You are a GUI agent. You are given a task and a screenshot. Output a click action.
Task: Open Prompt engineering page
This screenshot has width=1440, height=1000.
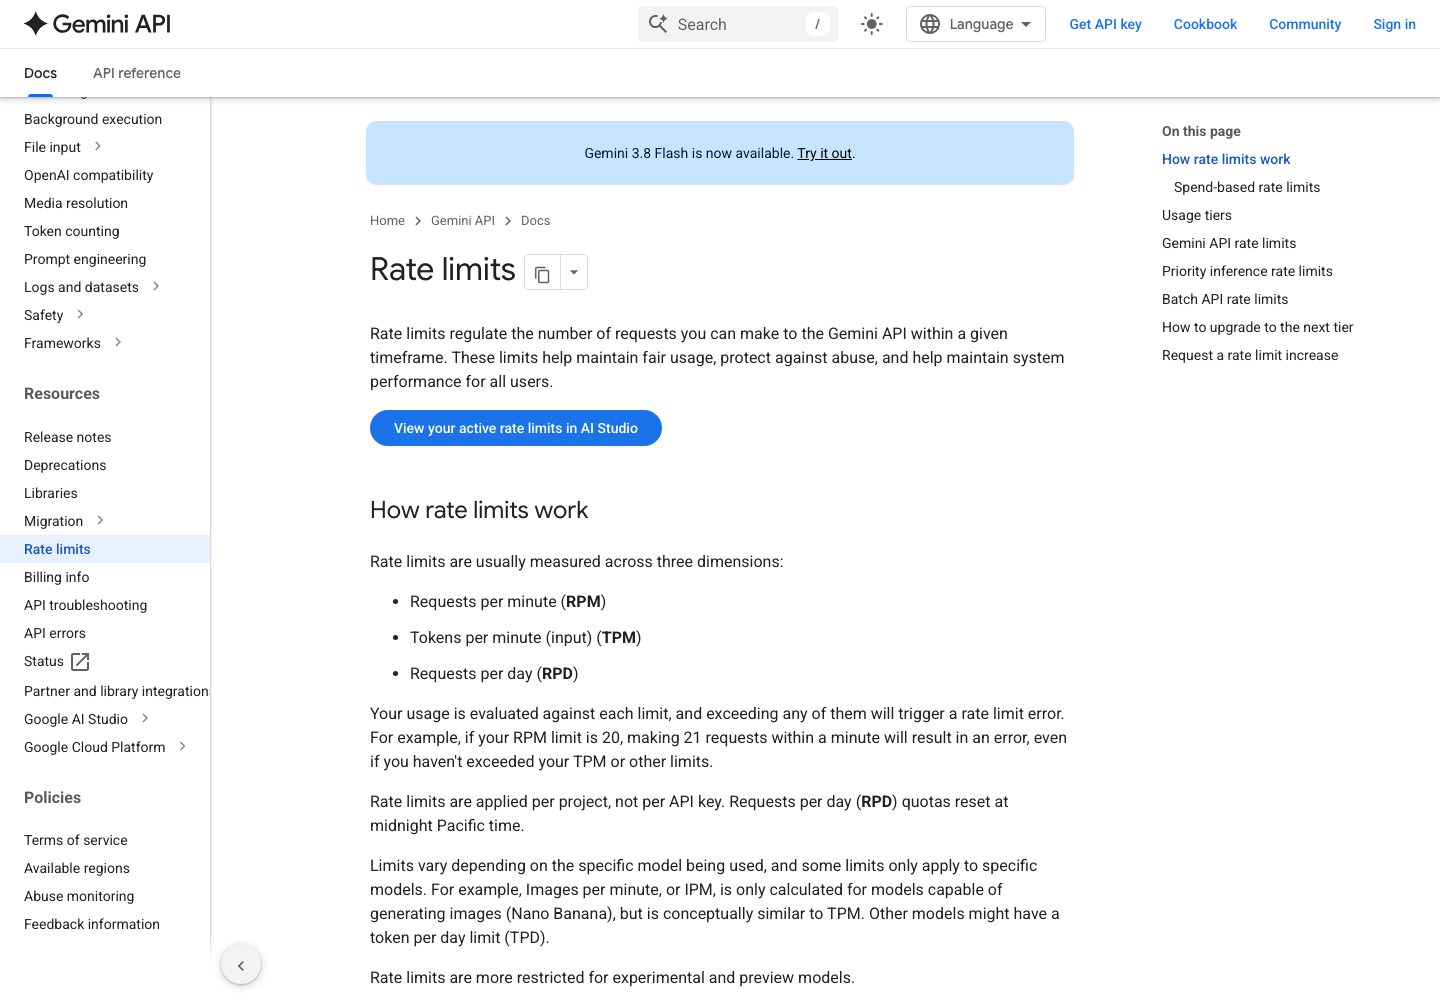point(85,259)
